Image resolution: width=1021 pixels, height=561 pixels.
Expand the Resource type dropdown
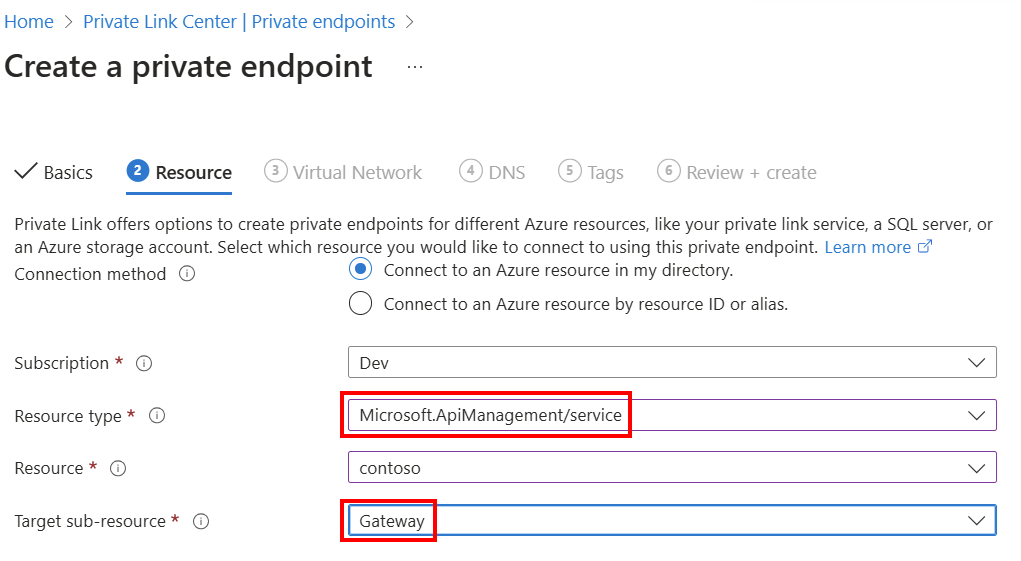point(671,415)
